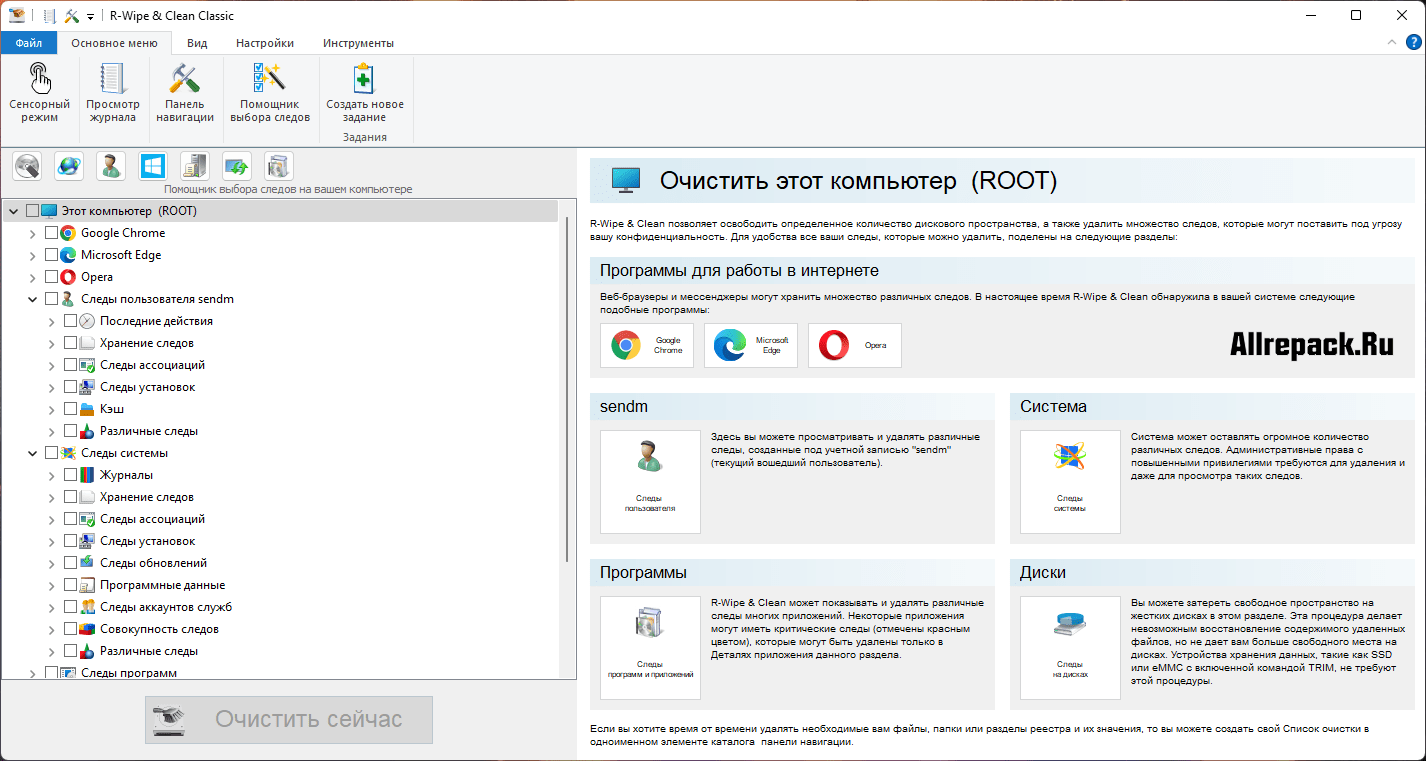The image size is (1426, 761).
Task: Click Очистить сейчас button
Action: coord(289,720)
